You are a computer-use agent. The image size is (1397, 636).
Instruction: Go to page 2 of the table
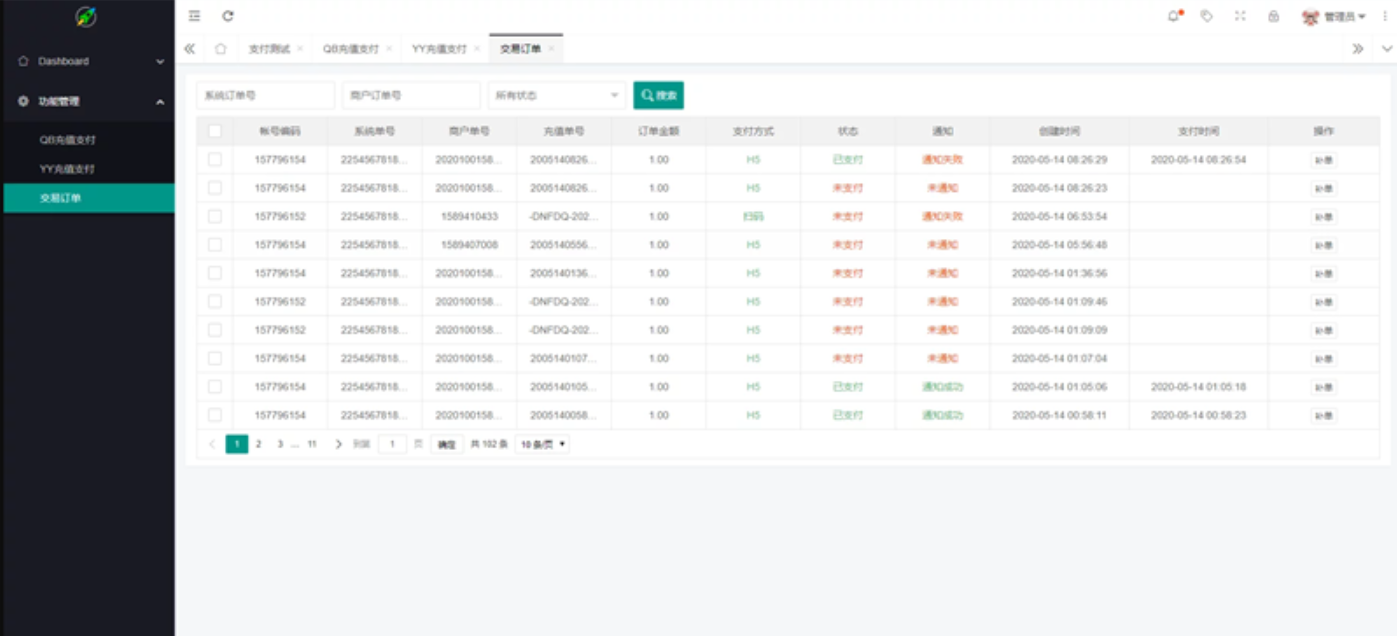259,444
